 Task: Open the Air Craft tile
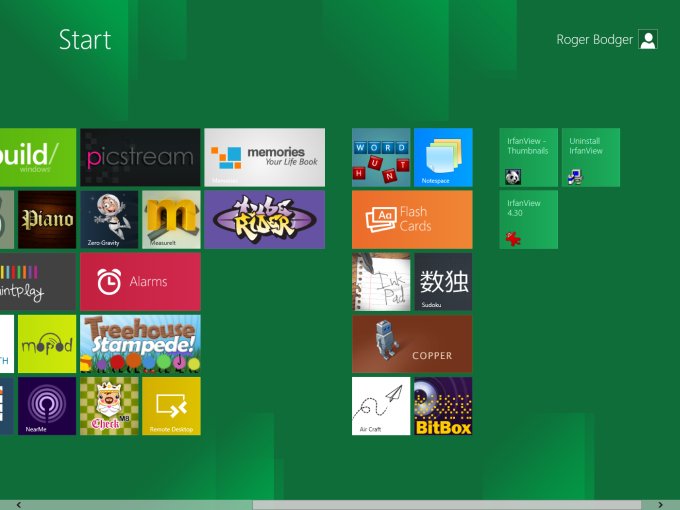tap(381, 406)
